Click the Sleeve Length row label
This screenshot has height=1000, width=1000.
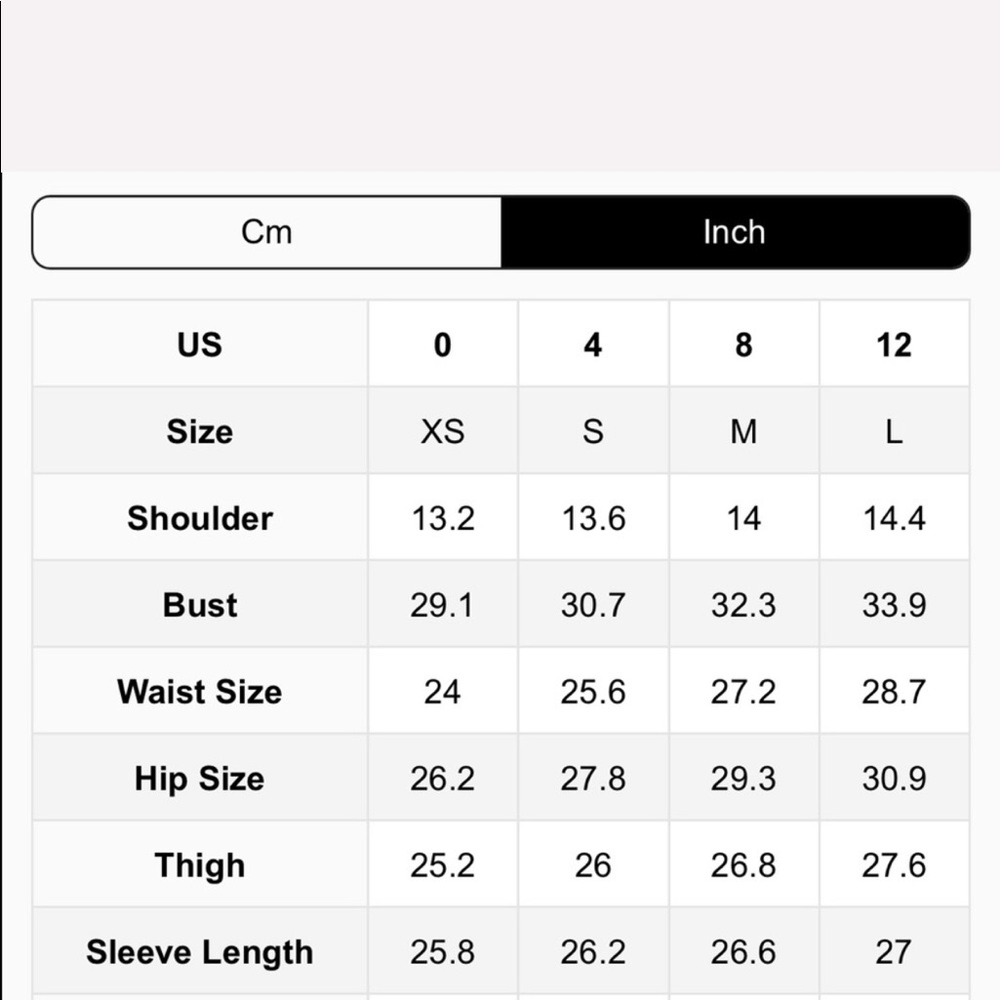click(x=200, y=953)
